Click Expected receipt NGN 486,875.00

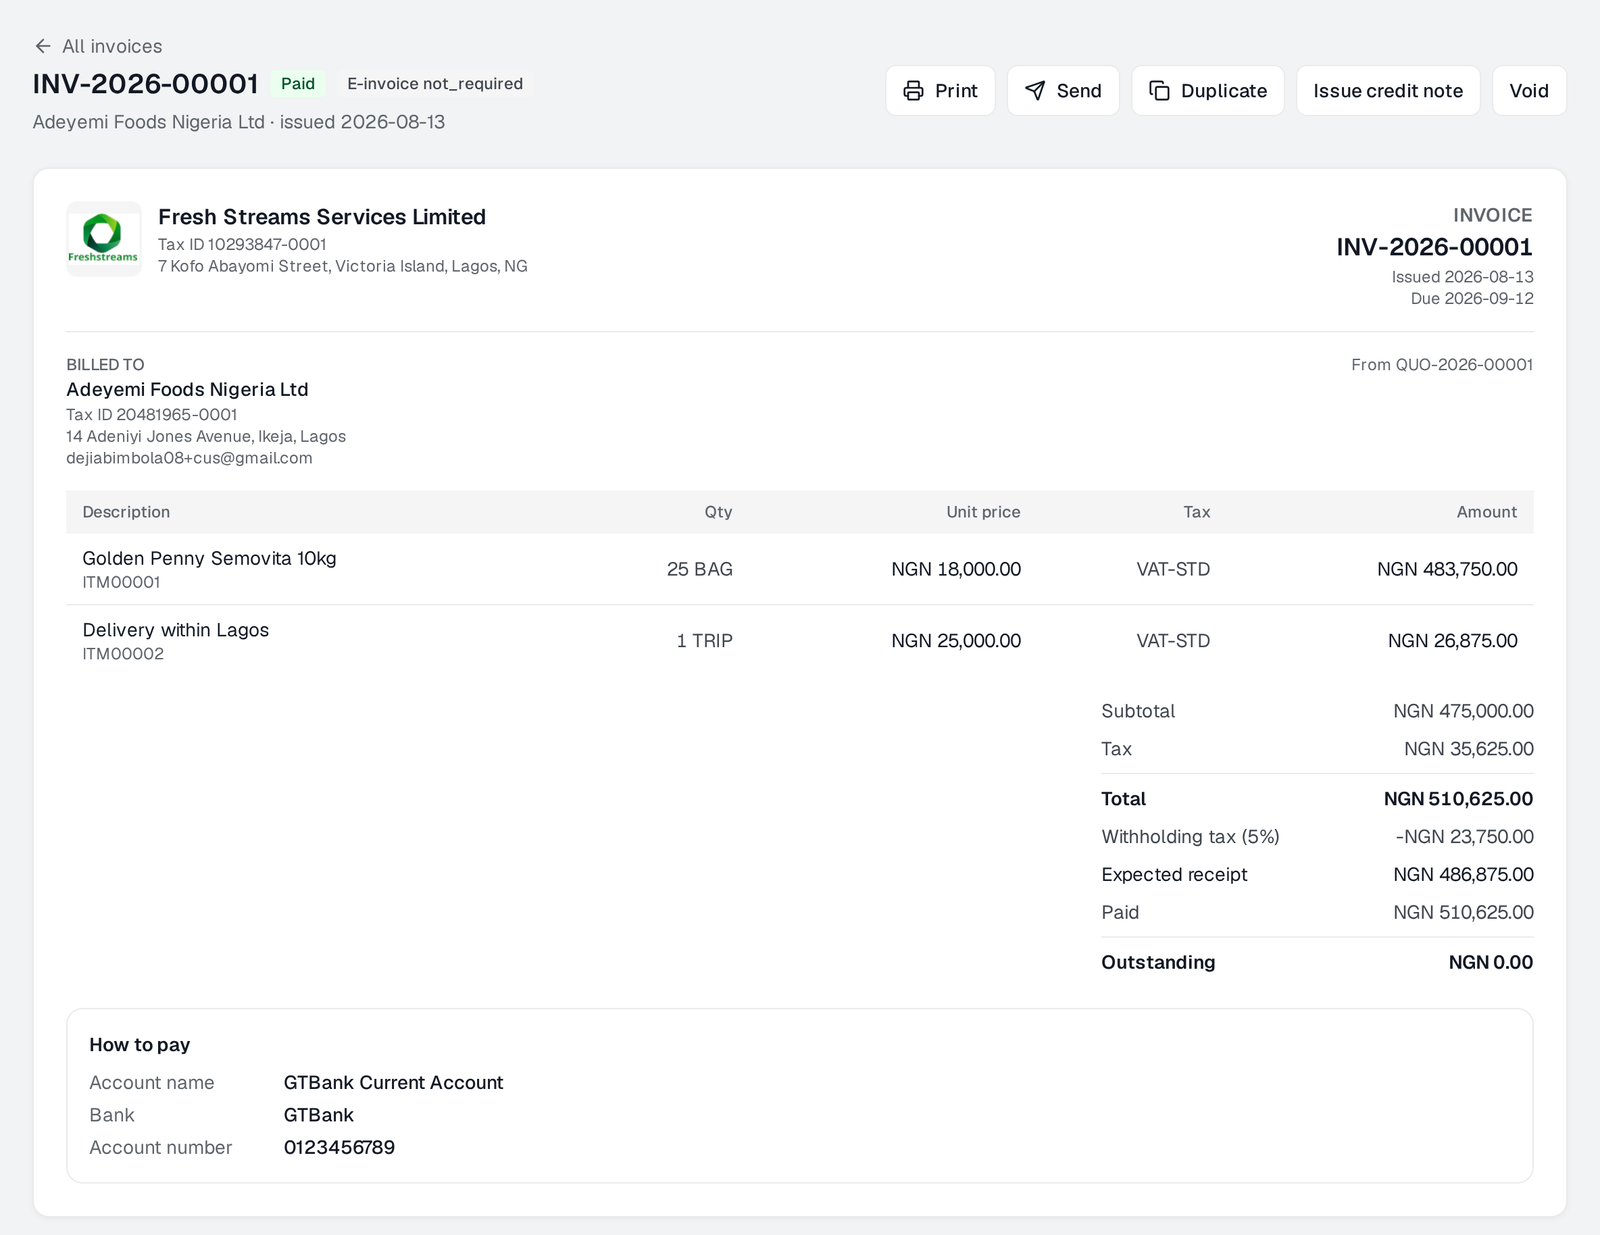click(1463, 876)
